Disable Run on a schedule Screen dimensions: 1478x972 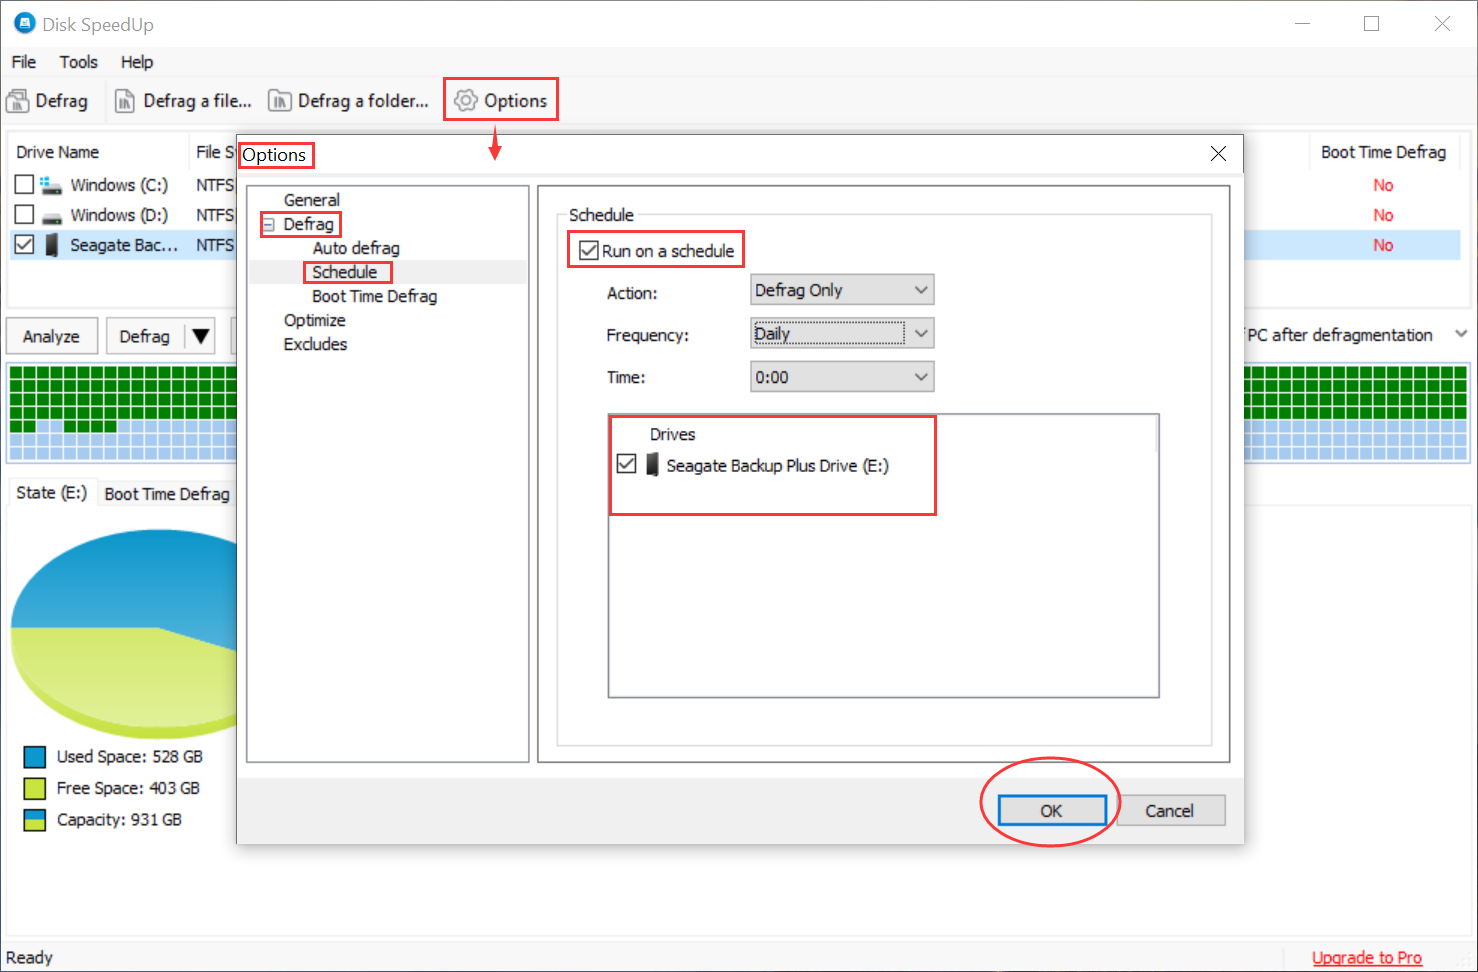pyautogui.click(x=588, y=249)
